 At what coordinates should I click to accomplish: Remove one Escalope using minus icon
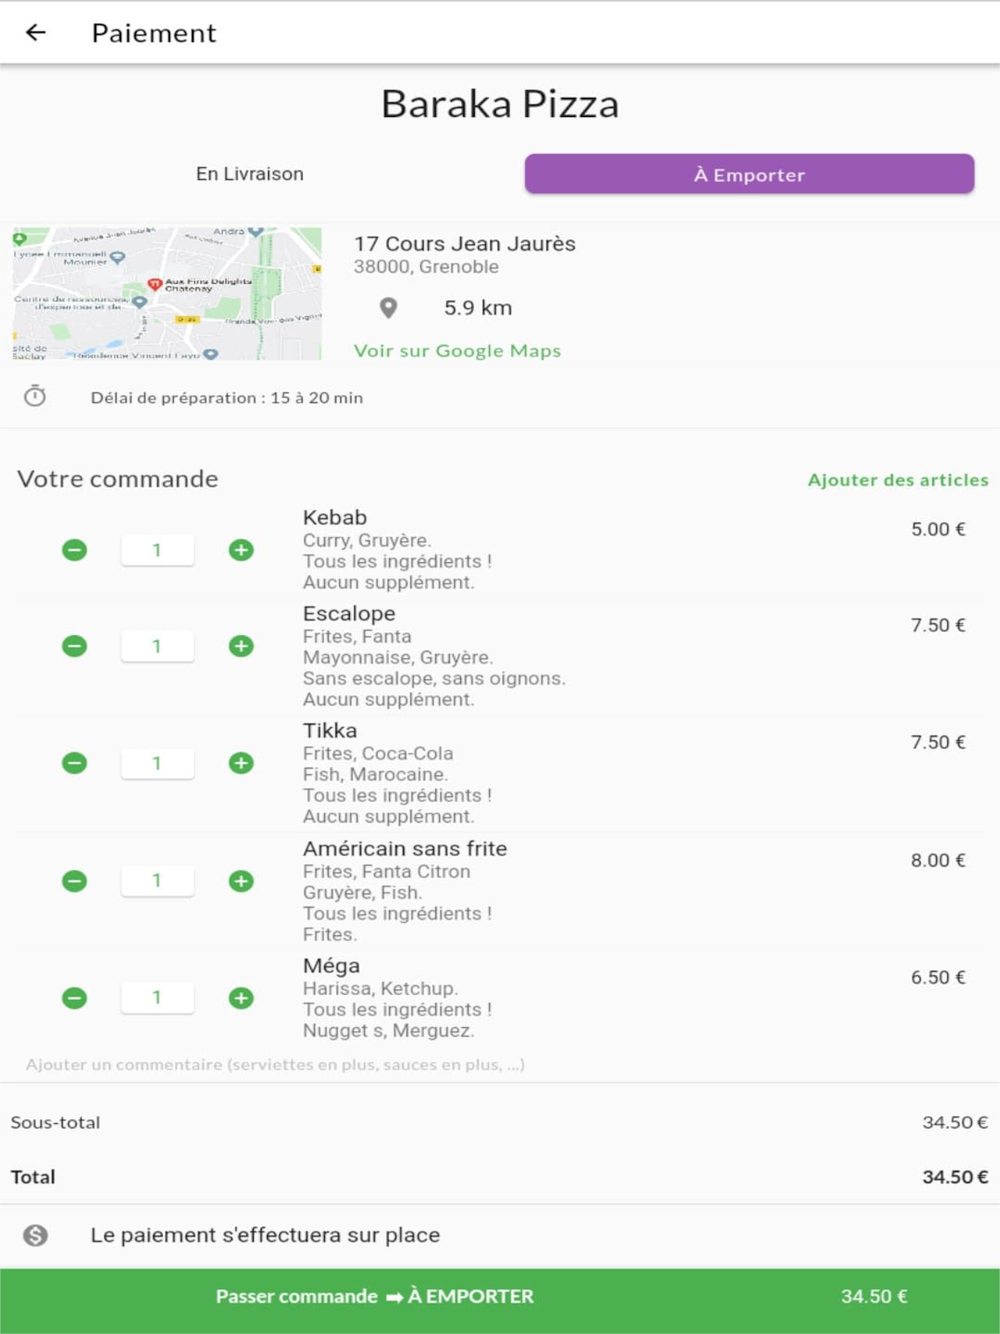74,646
